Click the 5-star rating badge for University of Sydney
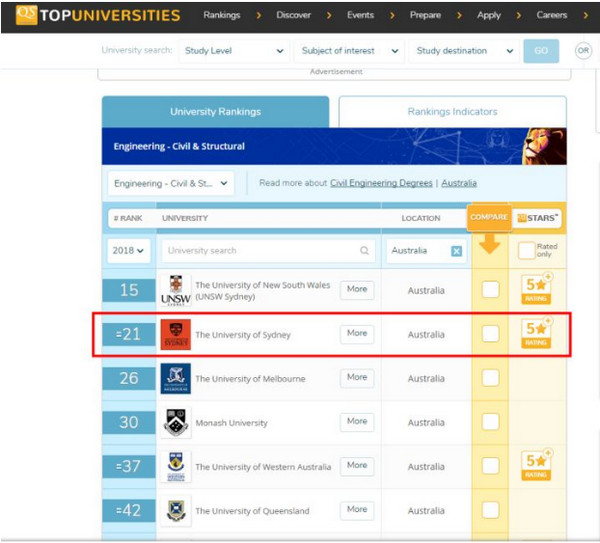The image size is (600, 543). click(536, 333)
